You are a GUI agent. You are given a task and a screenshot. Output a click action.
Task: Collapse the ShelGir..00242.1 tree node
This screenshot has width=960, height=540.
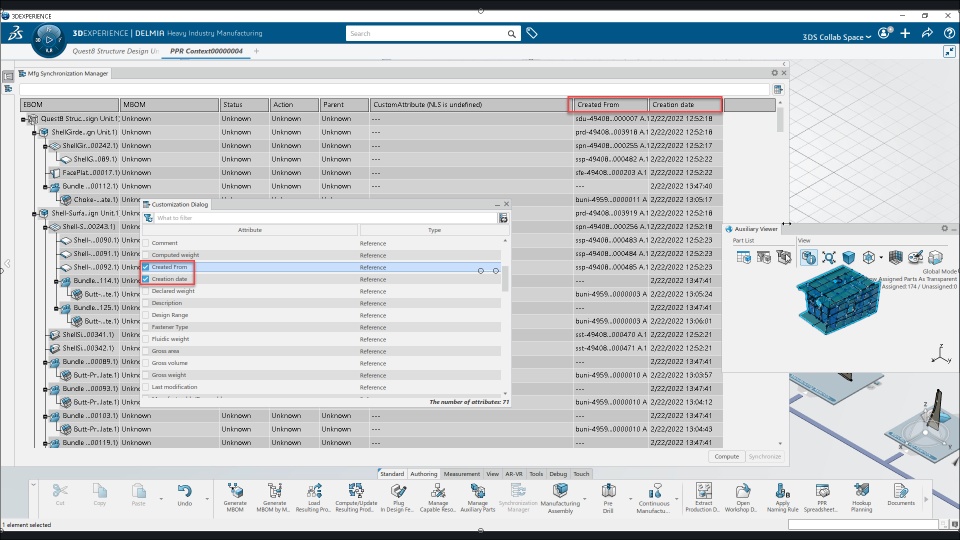pos(45,146)
